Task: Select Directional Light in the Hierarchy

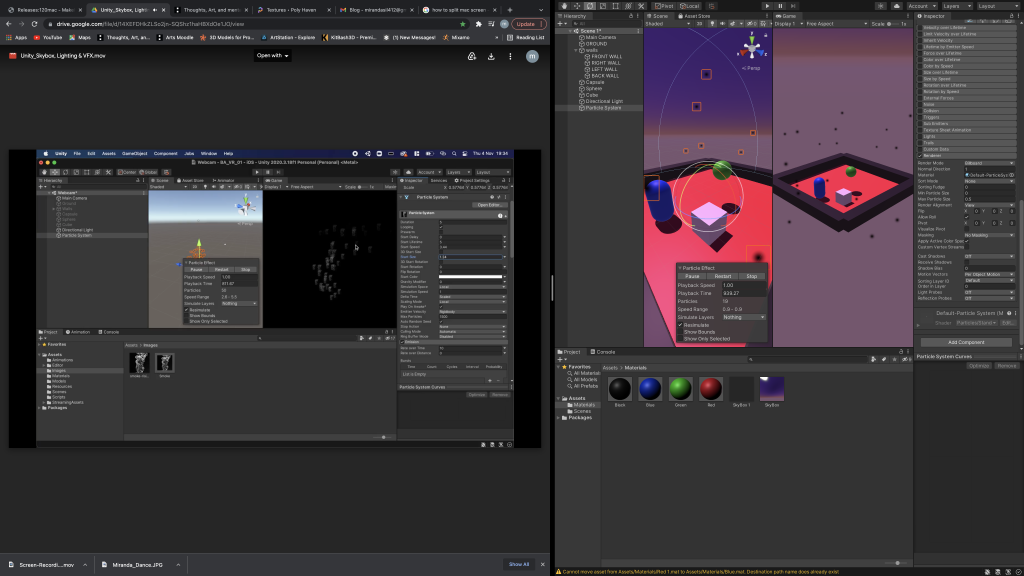Action: [603, 101]
